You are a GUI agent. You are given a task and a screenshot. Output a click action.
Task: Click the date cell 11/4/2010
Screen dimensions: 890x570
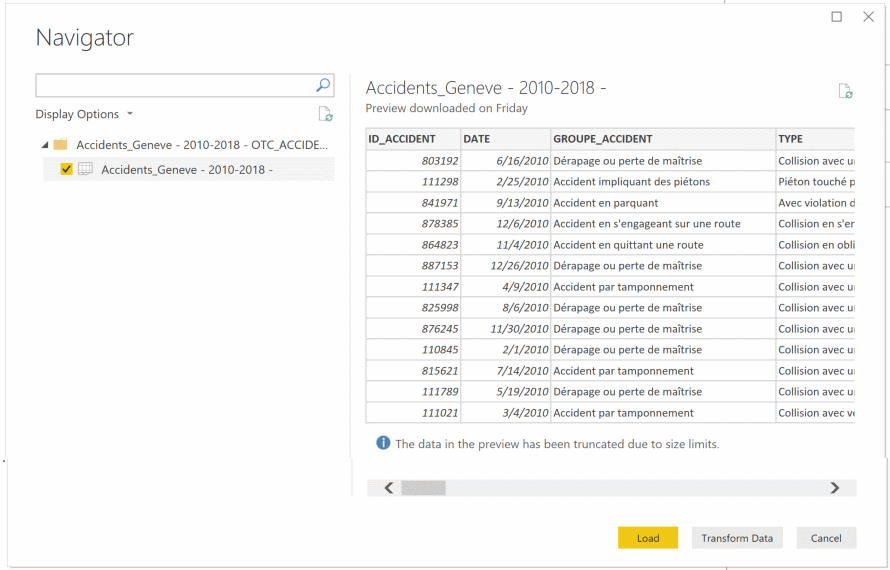click(506, 245)
